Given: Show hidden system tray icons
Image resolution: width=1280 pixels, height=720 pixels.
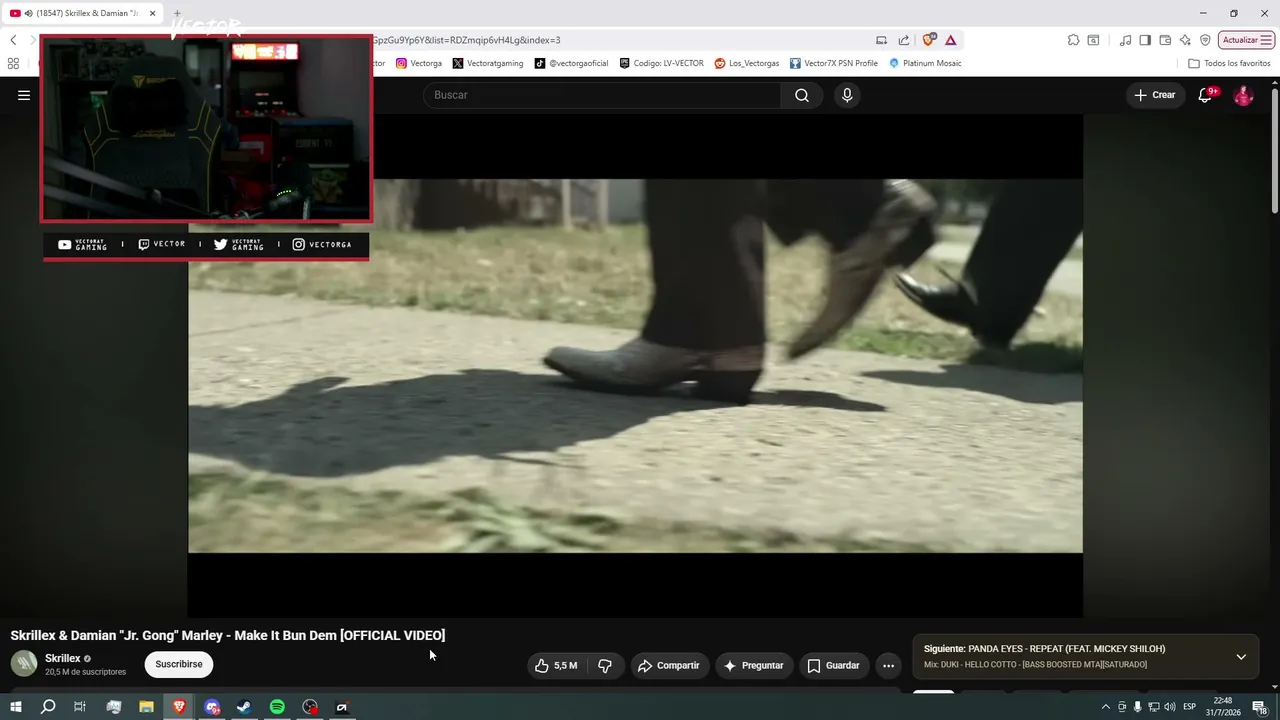Looking at the screenshot, I should pyautogui.click(x=1105, y=707).
